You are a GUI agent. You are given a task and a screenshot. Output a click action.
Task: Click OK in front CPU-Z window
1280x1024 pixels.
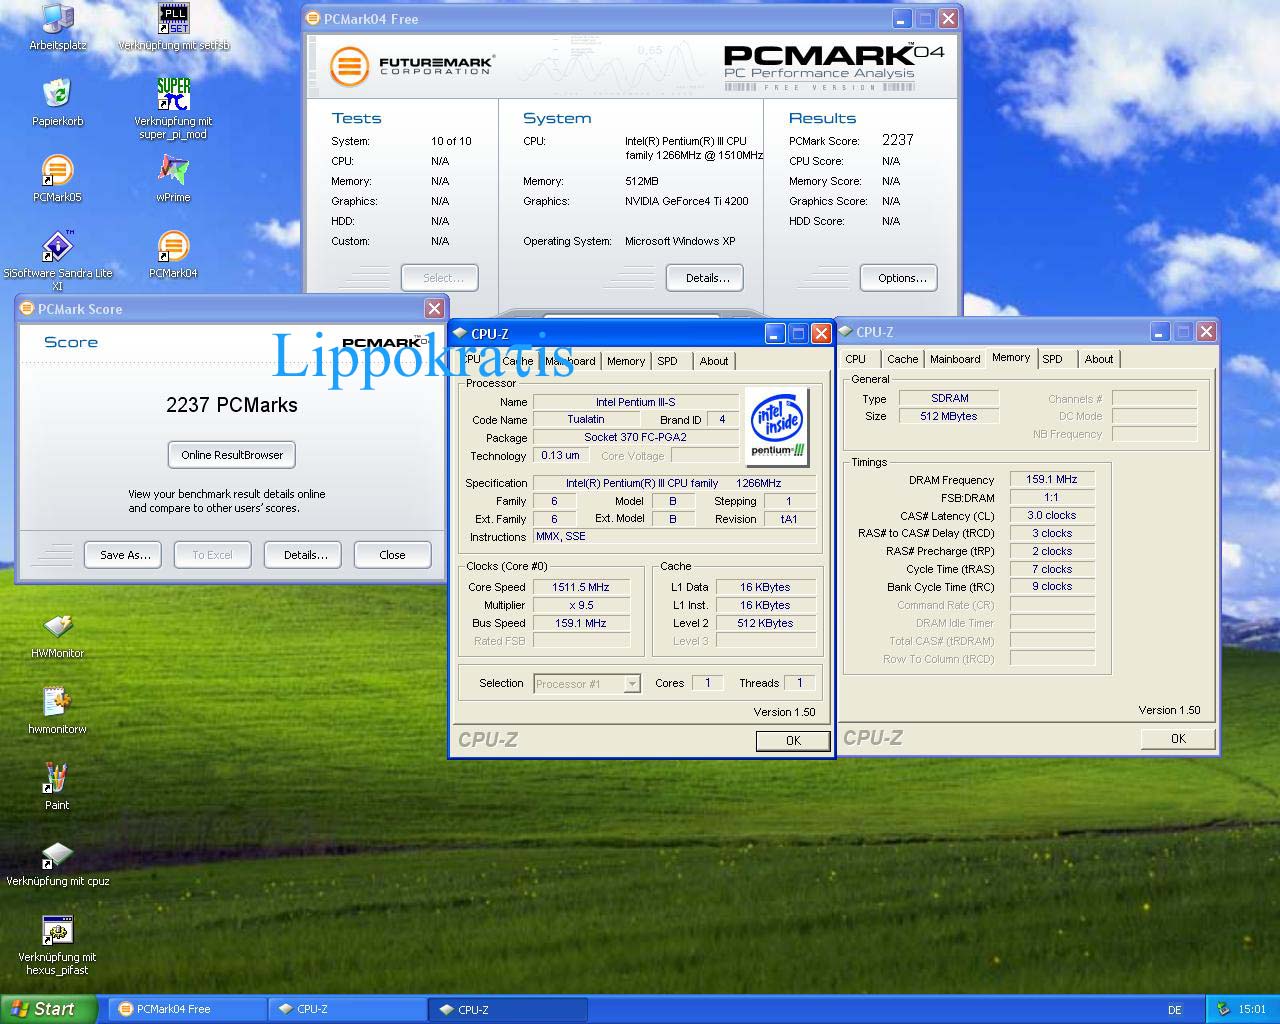click(x=793, y=740)
